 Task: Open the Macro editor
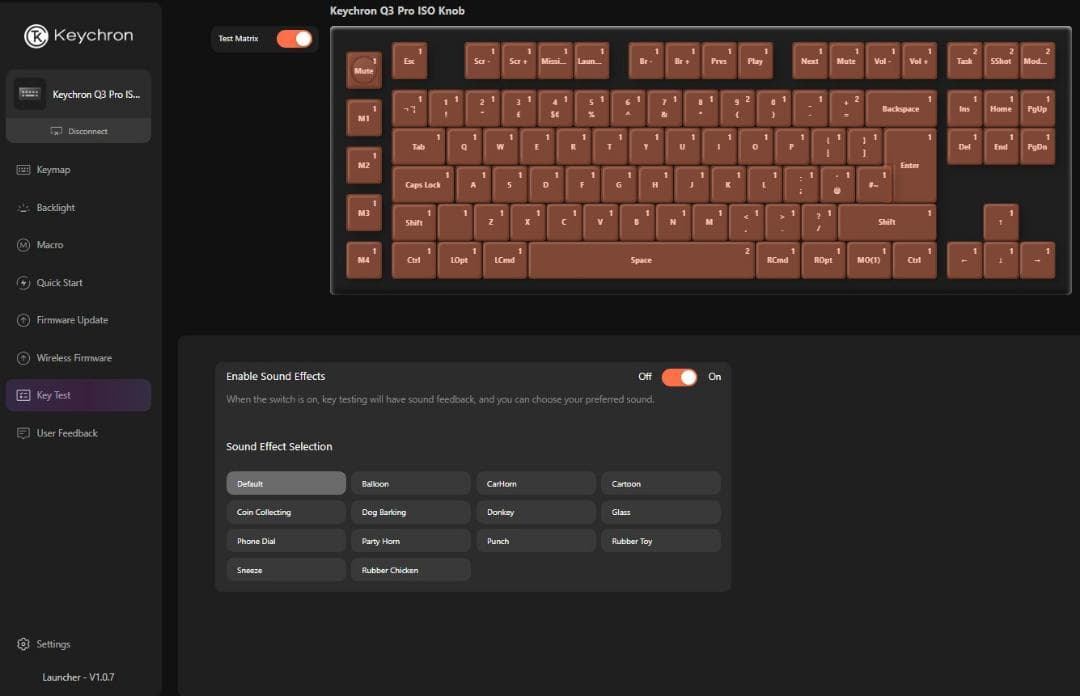54,244
